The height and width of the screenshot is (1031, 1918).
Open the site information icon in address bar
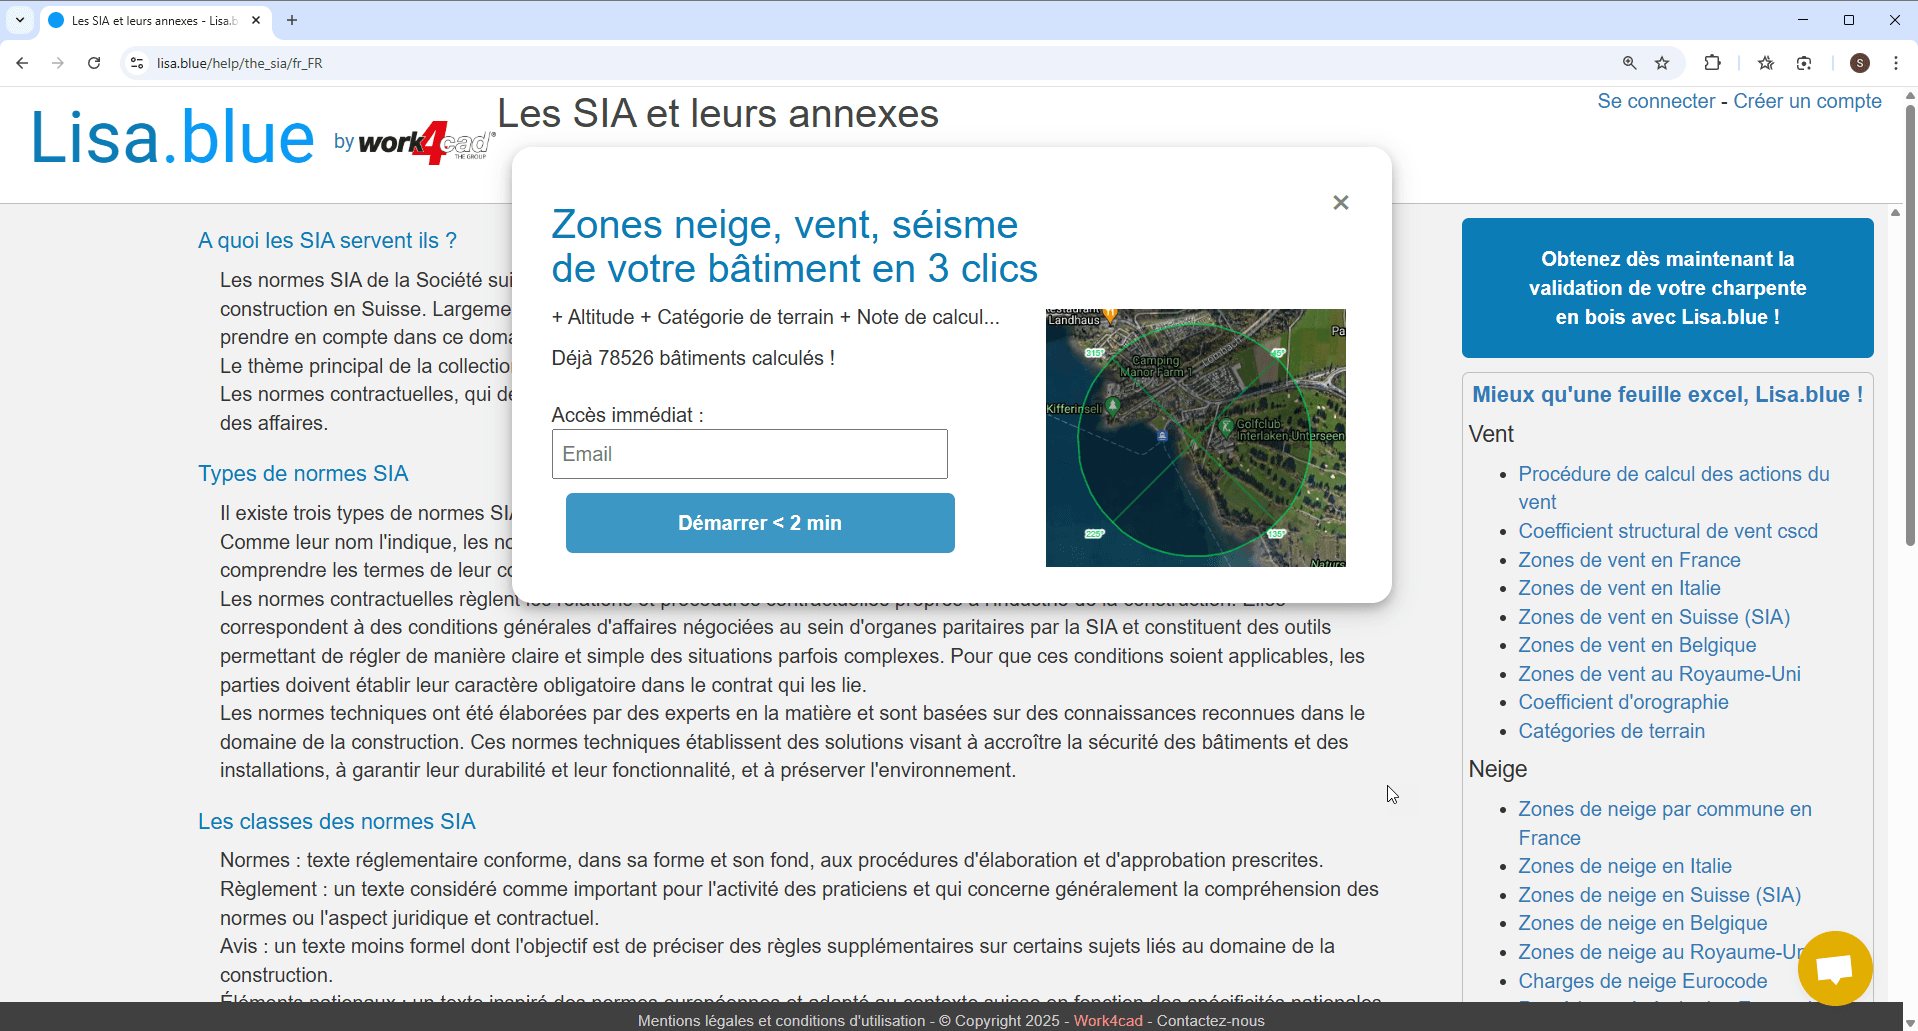[137, 63]
